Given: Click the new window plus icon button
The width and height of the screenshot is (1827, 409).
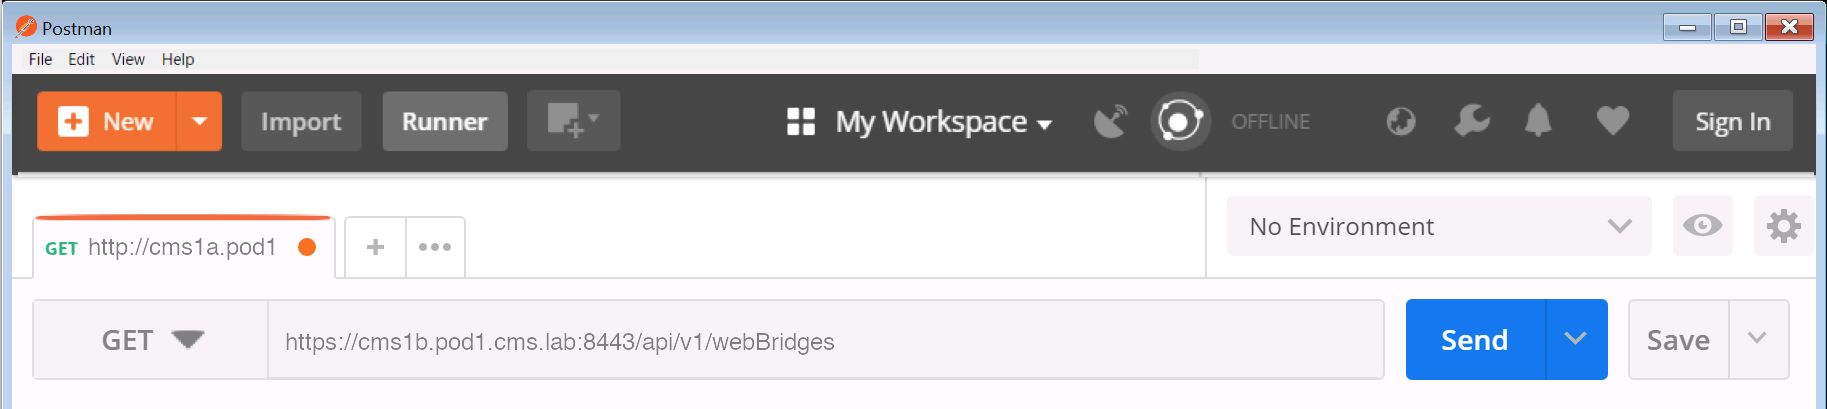Looking at the screenshot, I should [574, 121].
